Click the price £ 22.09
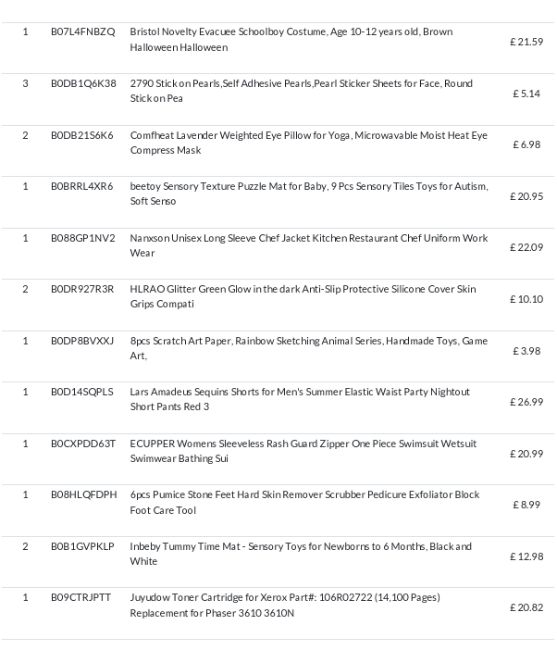557x650 pixels. click(x=526, y=247)
